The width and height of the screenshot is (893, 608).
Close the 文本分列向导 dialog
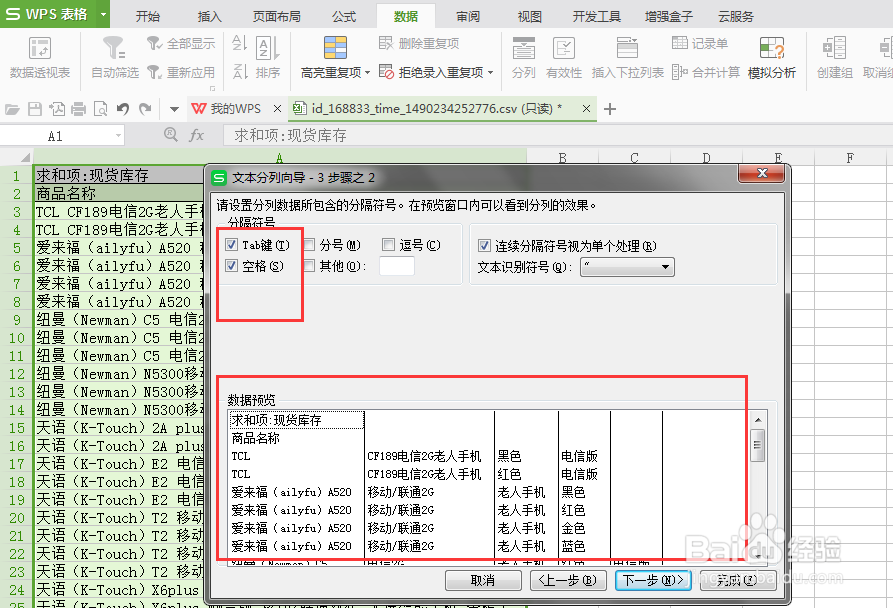[763, 173]
